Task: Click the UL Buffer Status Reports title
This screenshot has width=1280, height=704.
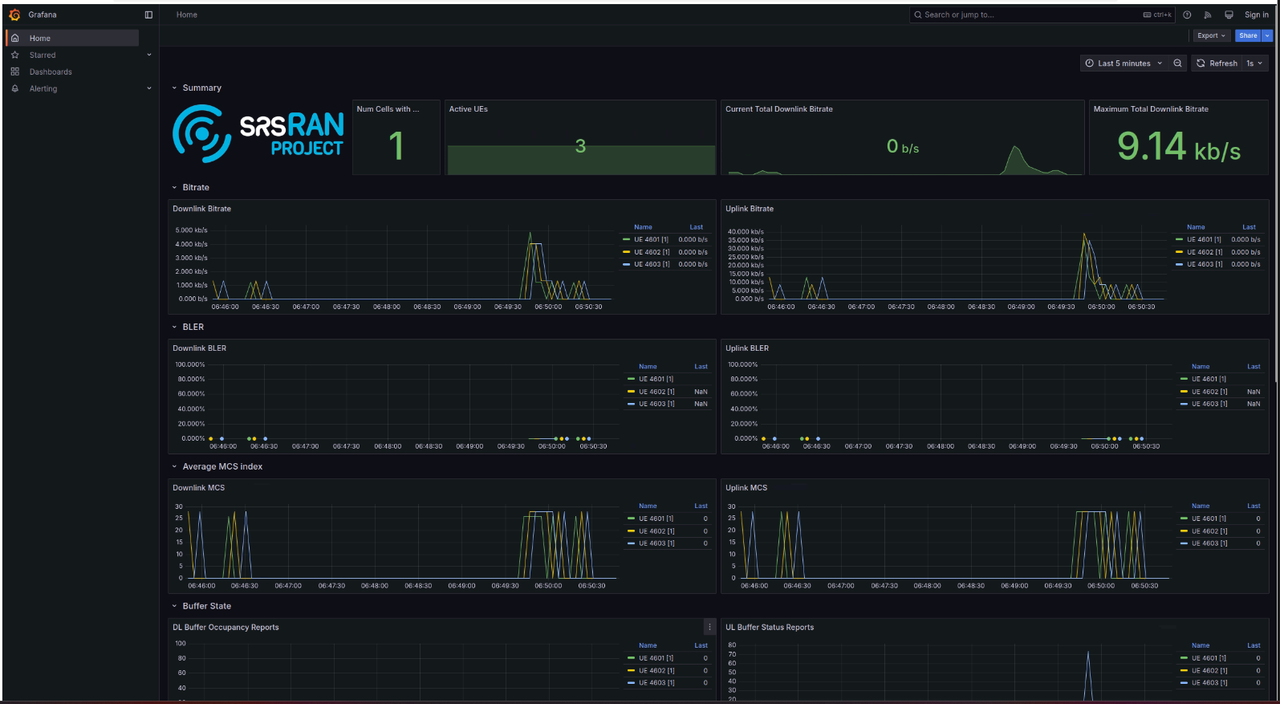Action: pyautogui.click(x=770, y=627)
